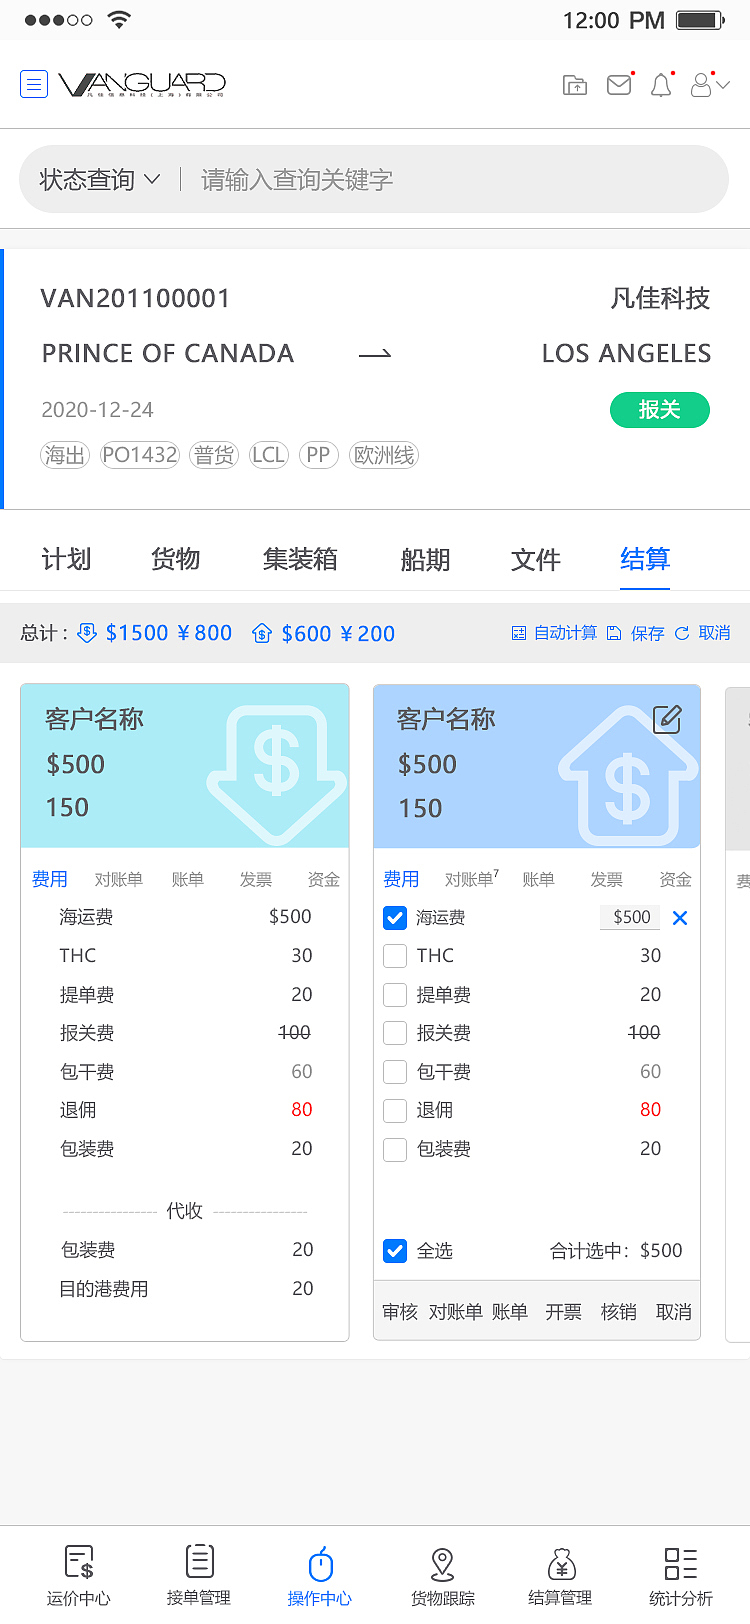Select the 文件 tab
This screenshot has width=750, height=1624.
click(536, 559)
